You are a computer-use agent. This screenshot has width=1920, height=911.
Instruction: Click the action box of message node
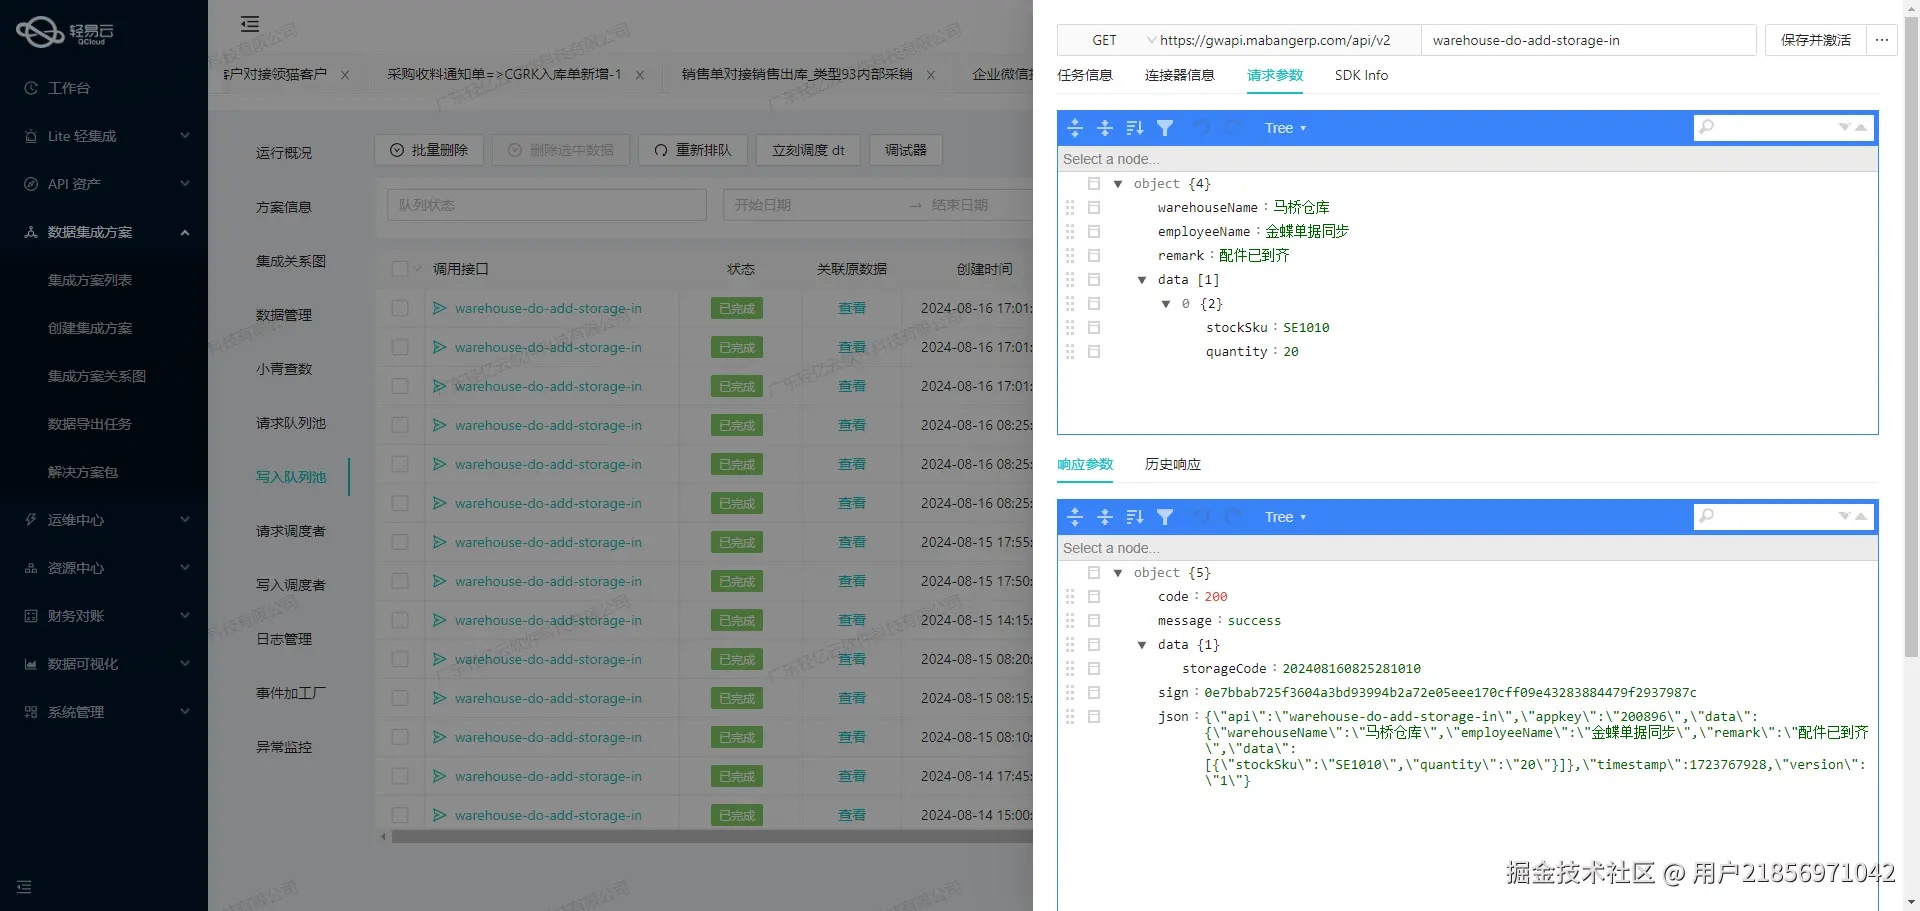(x=1094, y=621)
